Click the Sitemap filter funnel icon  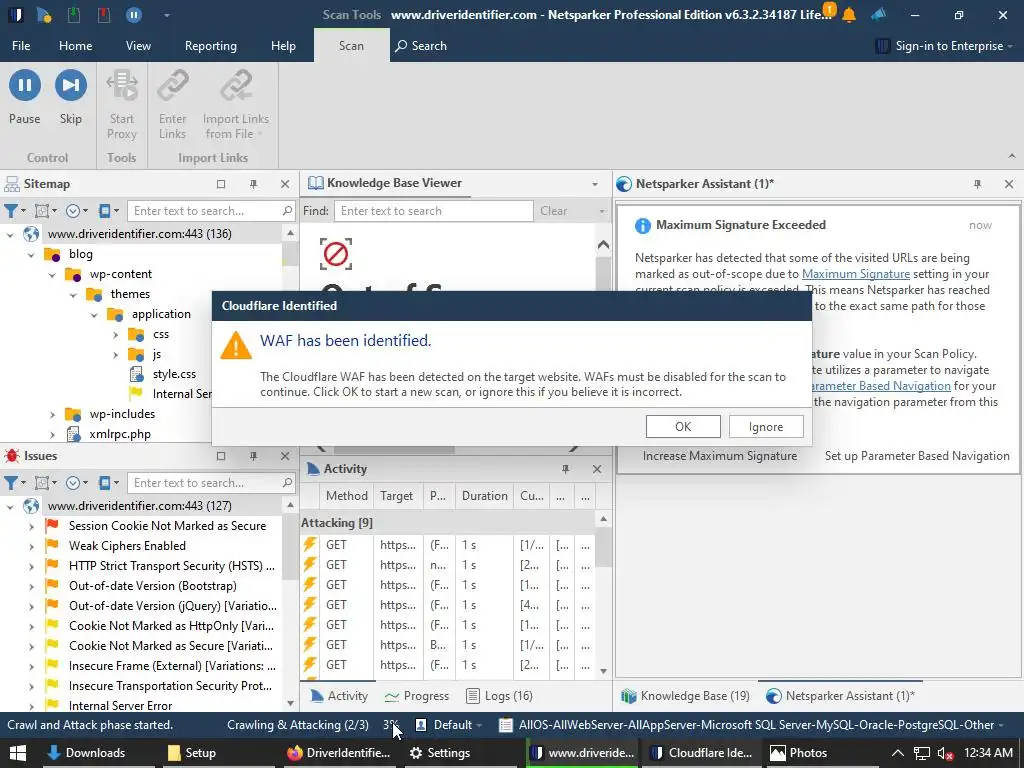pyautogui.click(x=11, y=211)
